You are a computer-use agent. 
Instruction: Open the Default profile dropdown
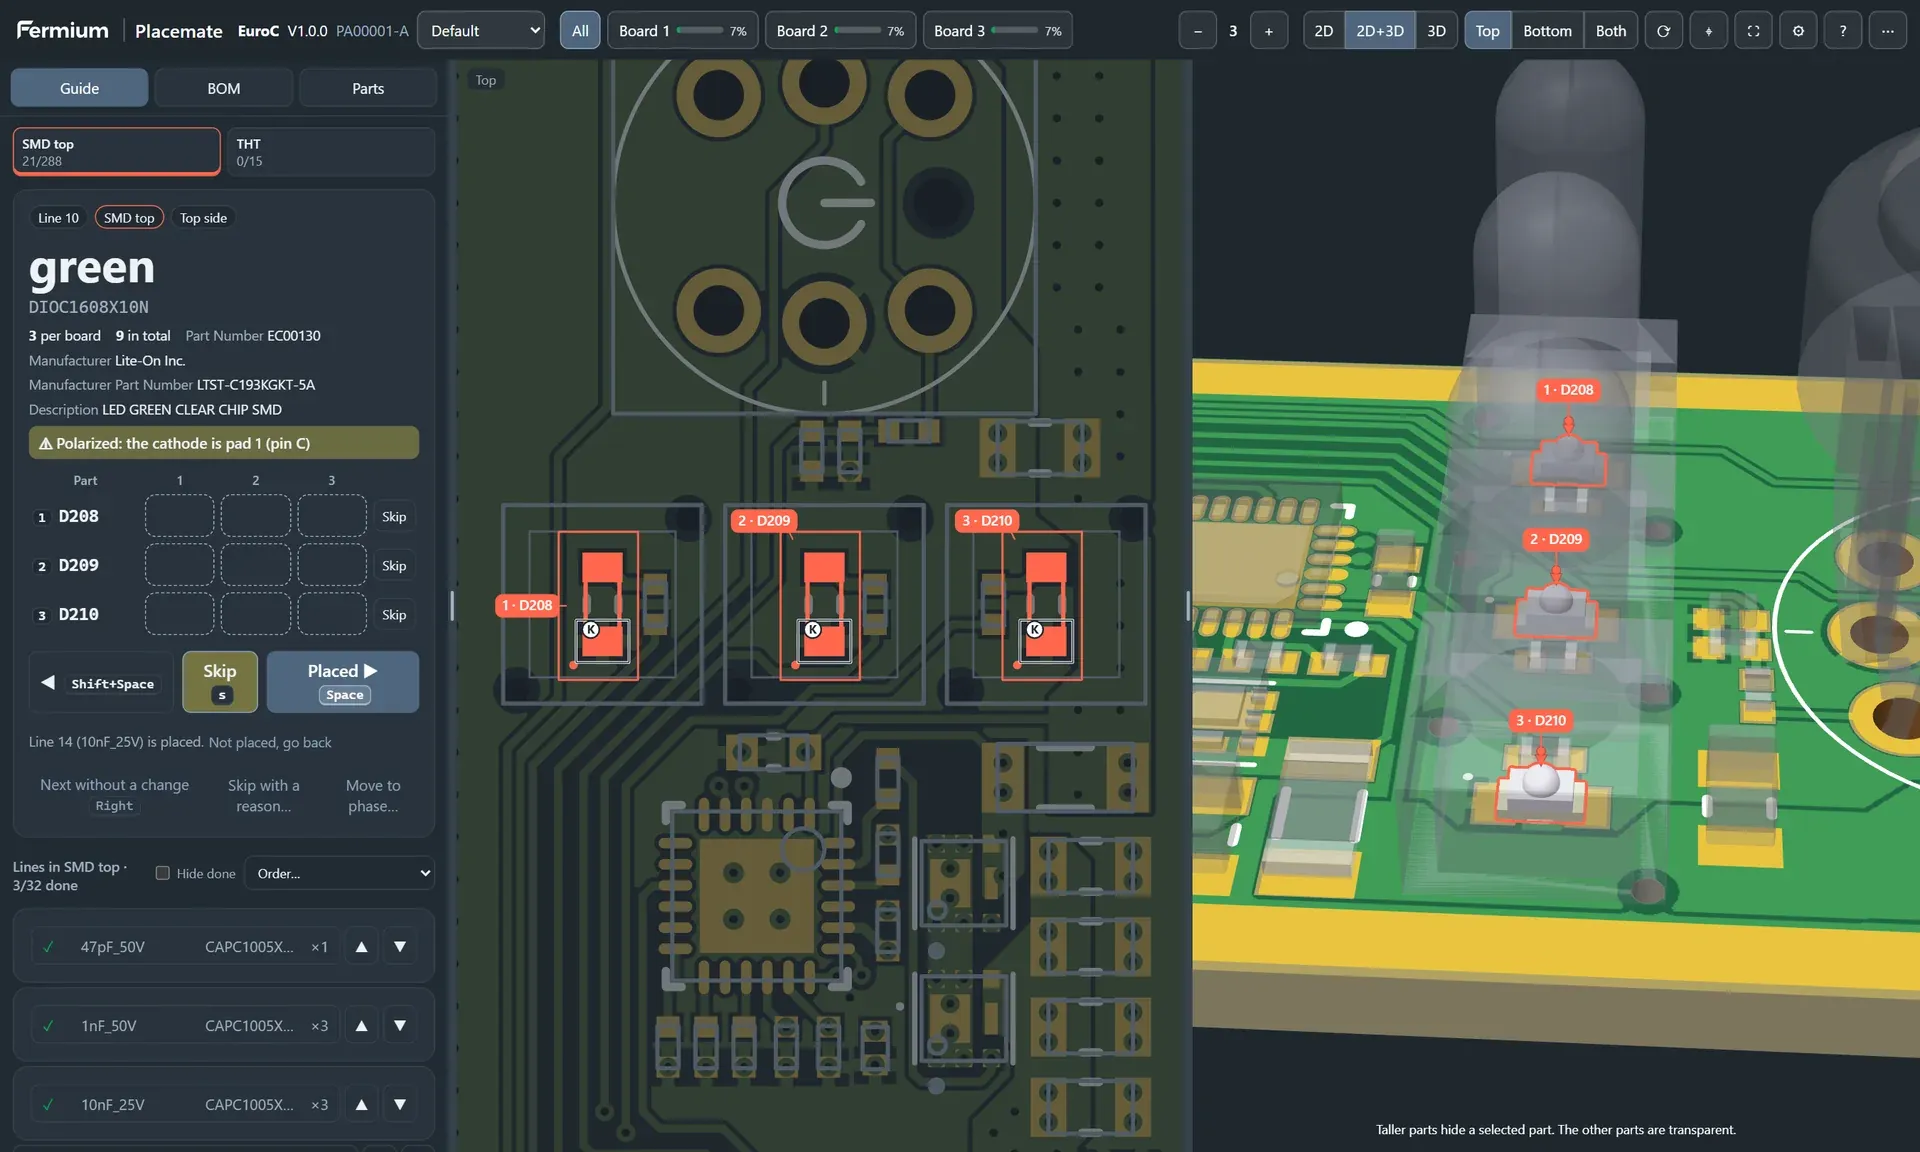(x=481, y=31)
